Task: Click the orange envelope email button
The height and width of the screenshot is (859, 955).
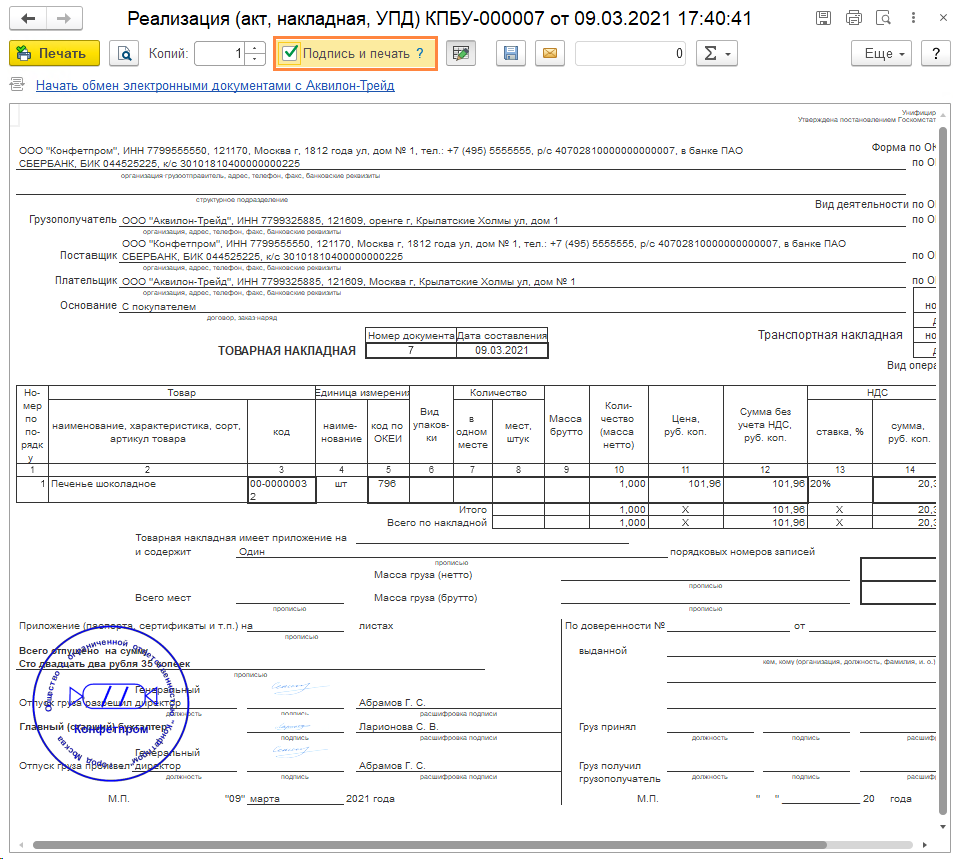Action: point(549,54)
